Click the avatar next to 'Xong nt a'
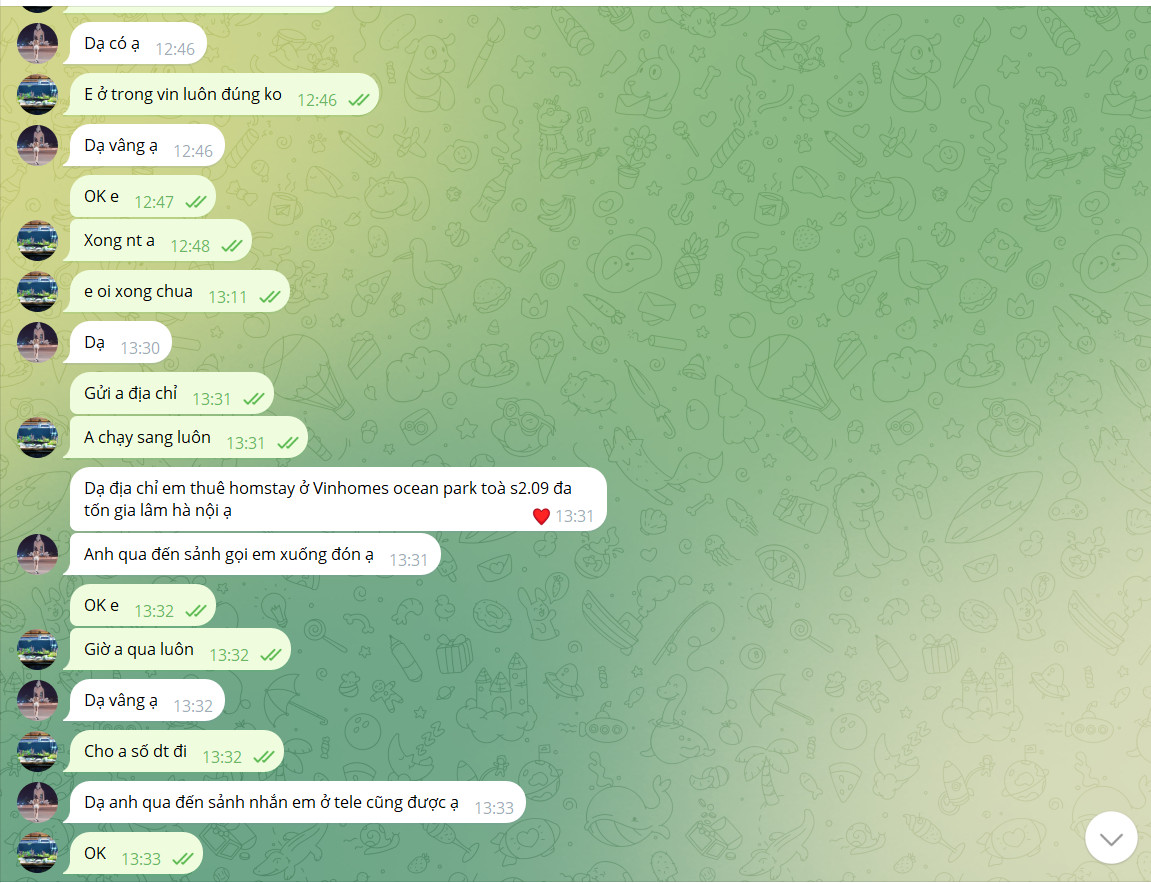 37,241
